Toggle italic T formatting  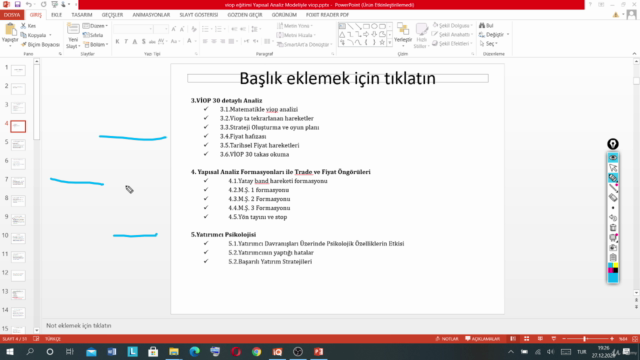pos(126,41)
